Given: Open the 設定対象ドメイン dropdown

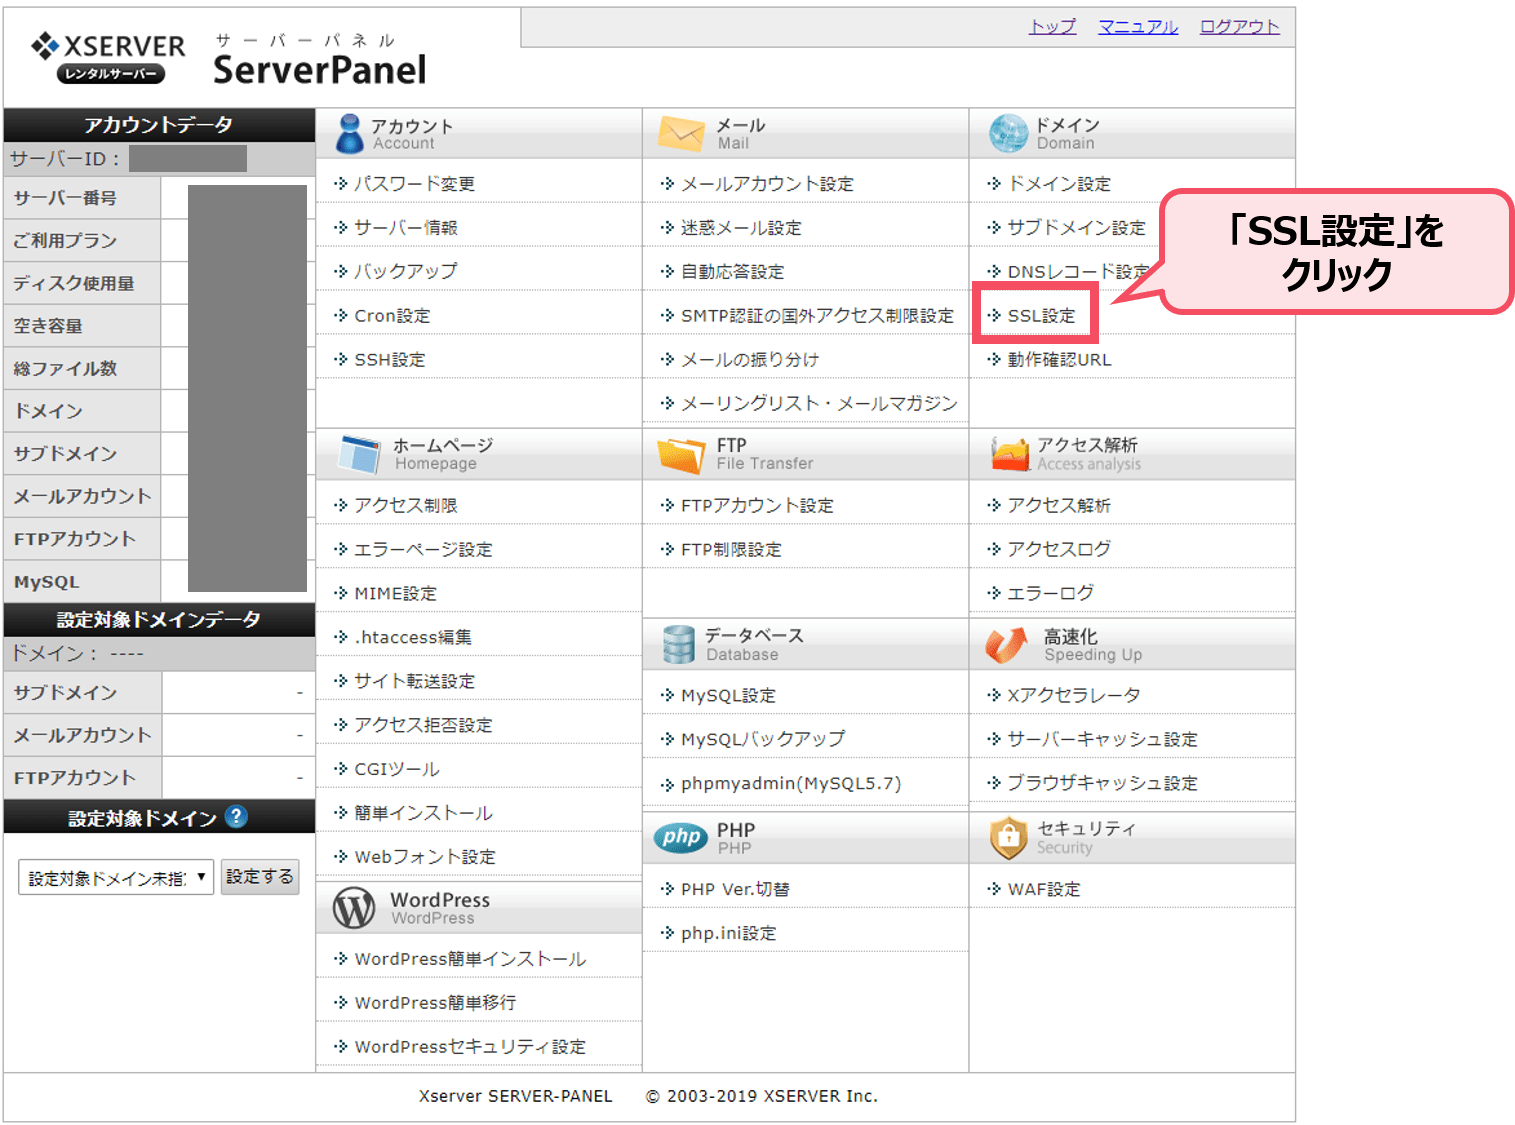Looking at the screenshot, I should click(116, 878).
